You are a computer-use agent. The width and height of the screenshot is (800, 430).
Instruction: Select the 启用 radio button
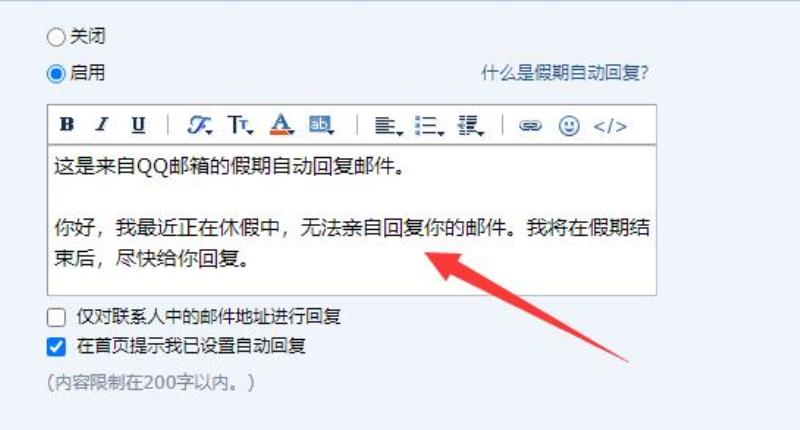click(56, 74)
